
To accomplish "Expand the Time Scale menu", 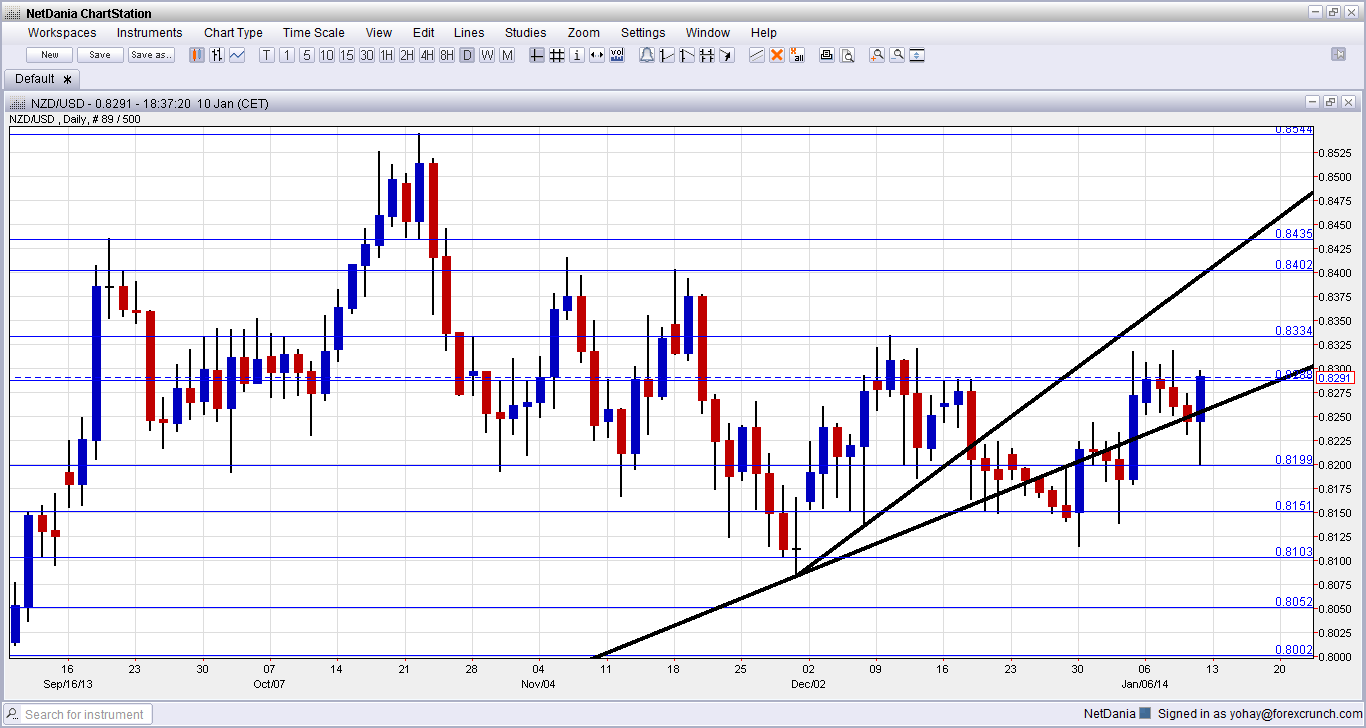I will 313,32.
